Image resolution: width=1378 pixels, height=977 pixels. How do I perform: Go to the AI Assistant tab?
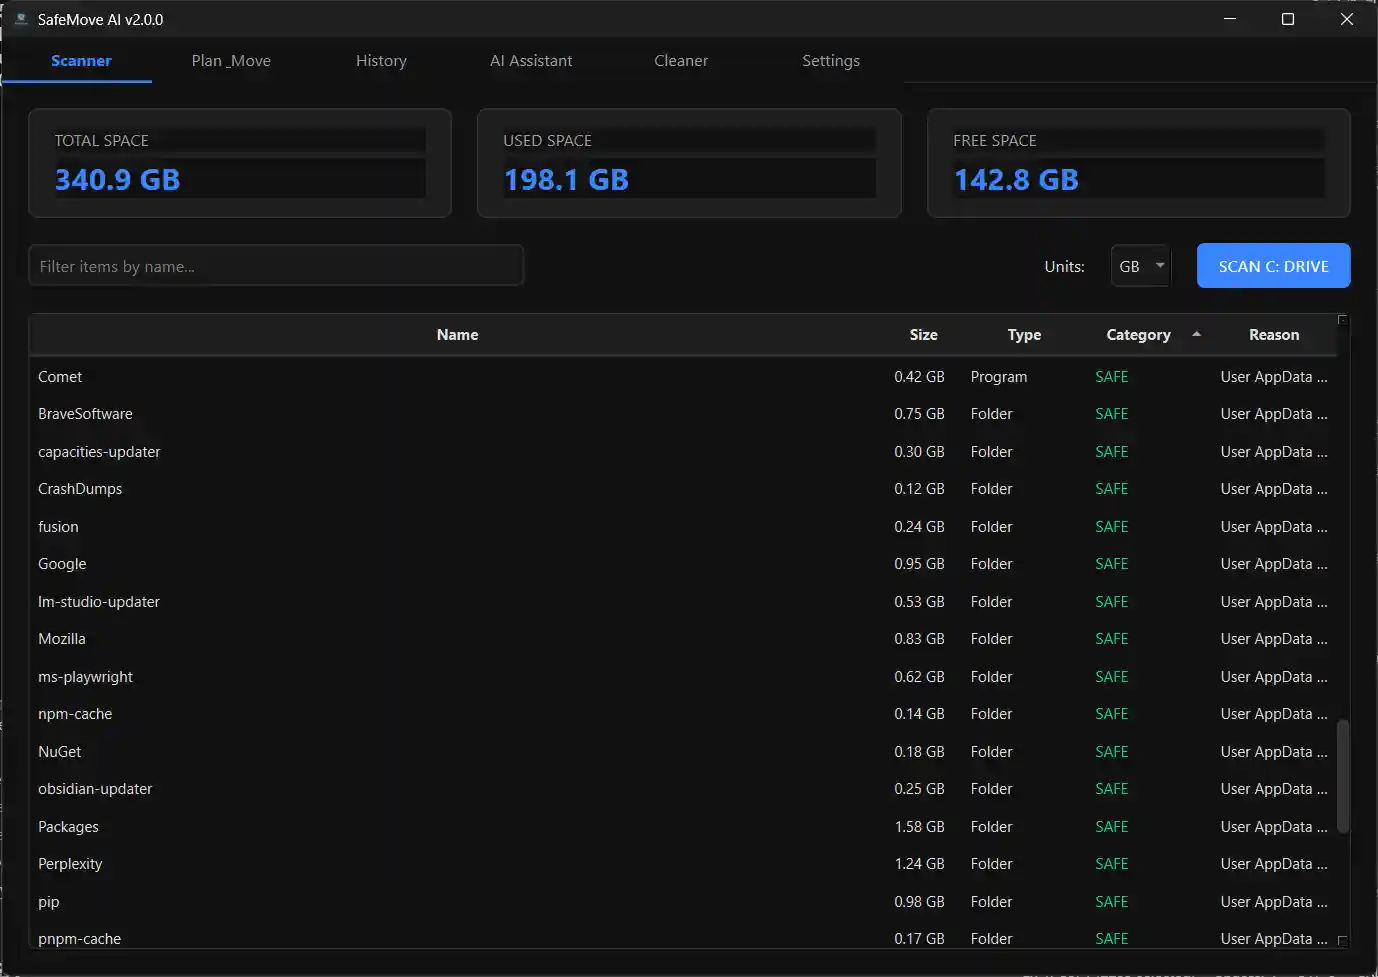point(531,61)
